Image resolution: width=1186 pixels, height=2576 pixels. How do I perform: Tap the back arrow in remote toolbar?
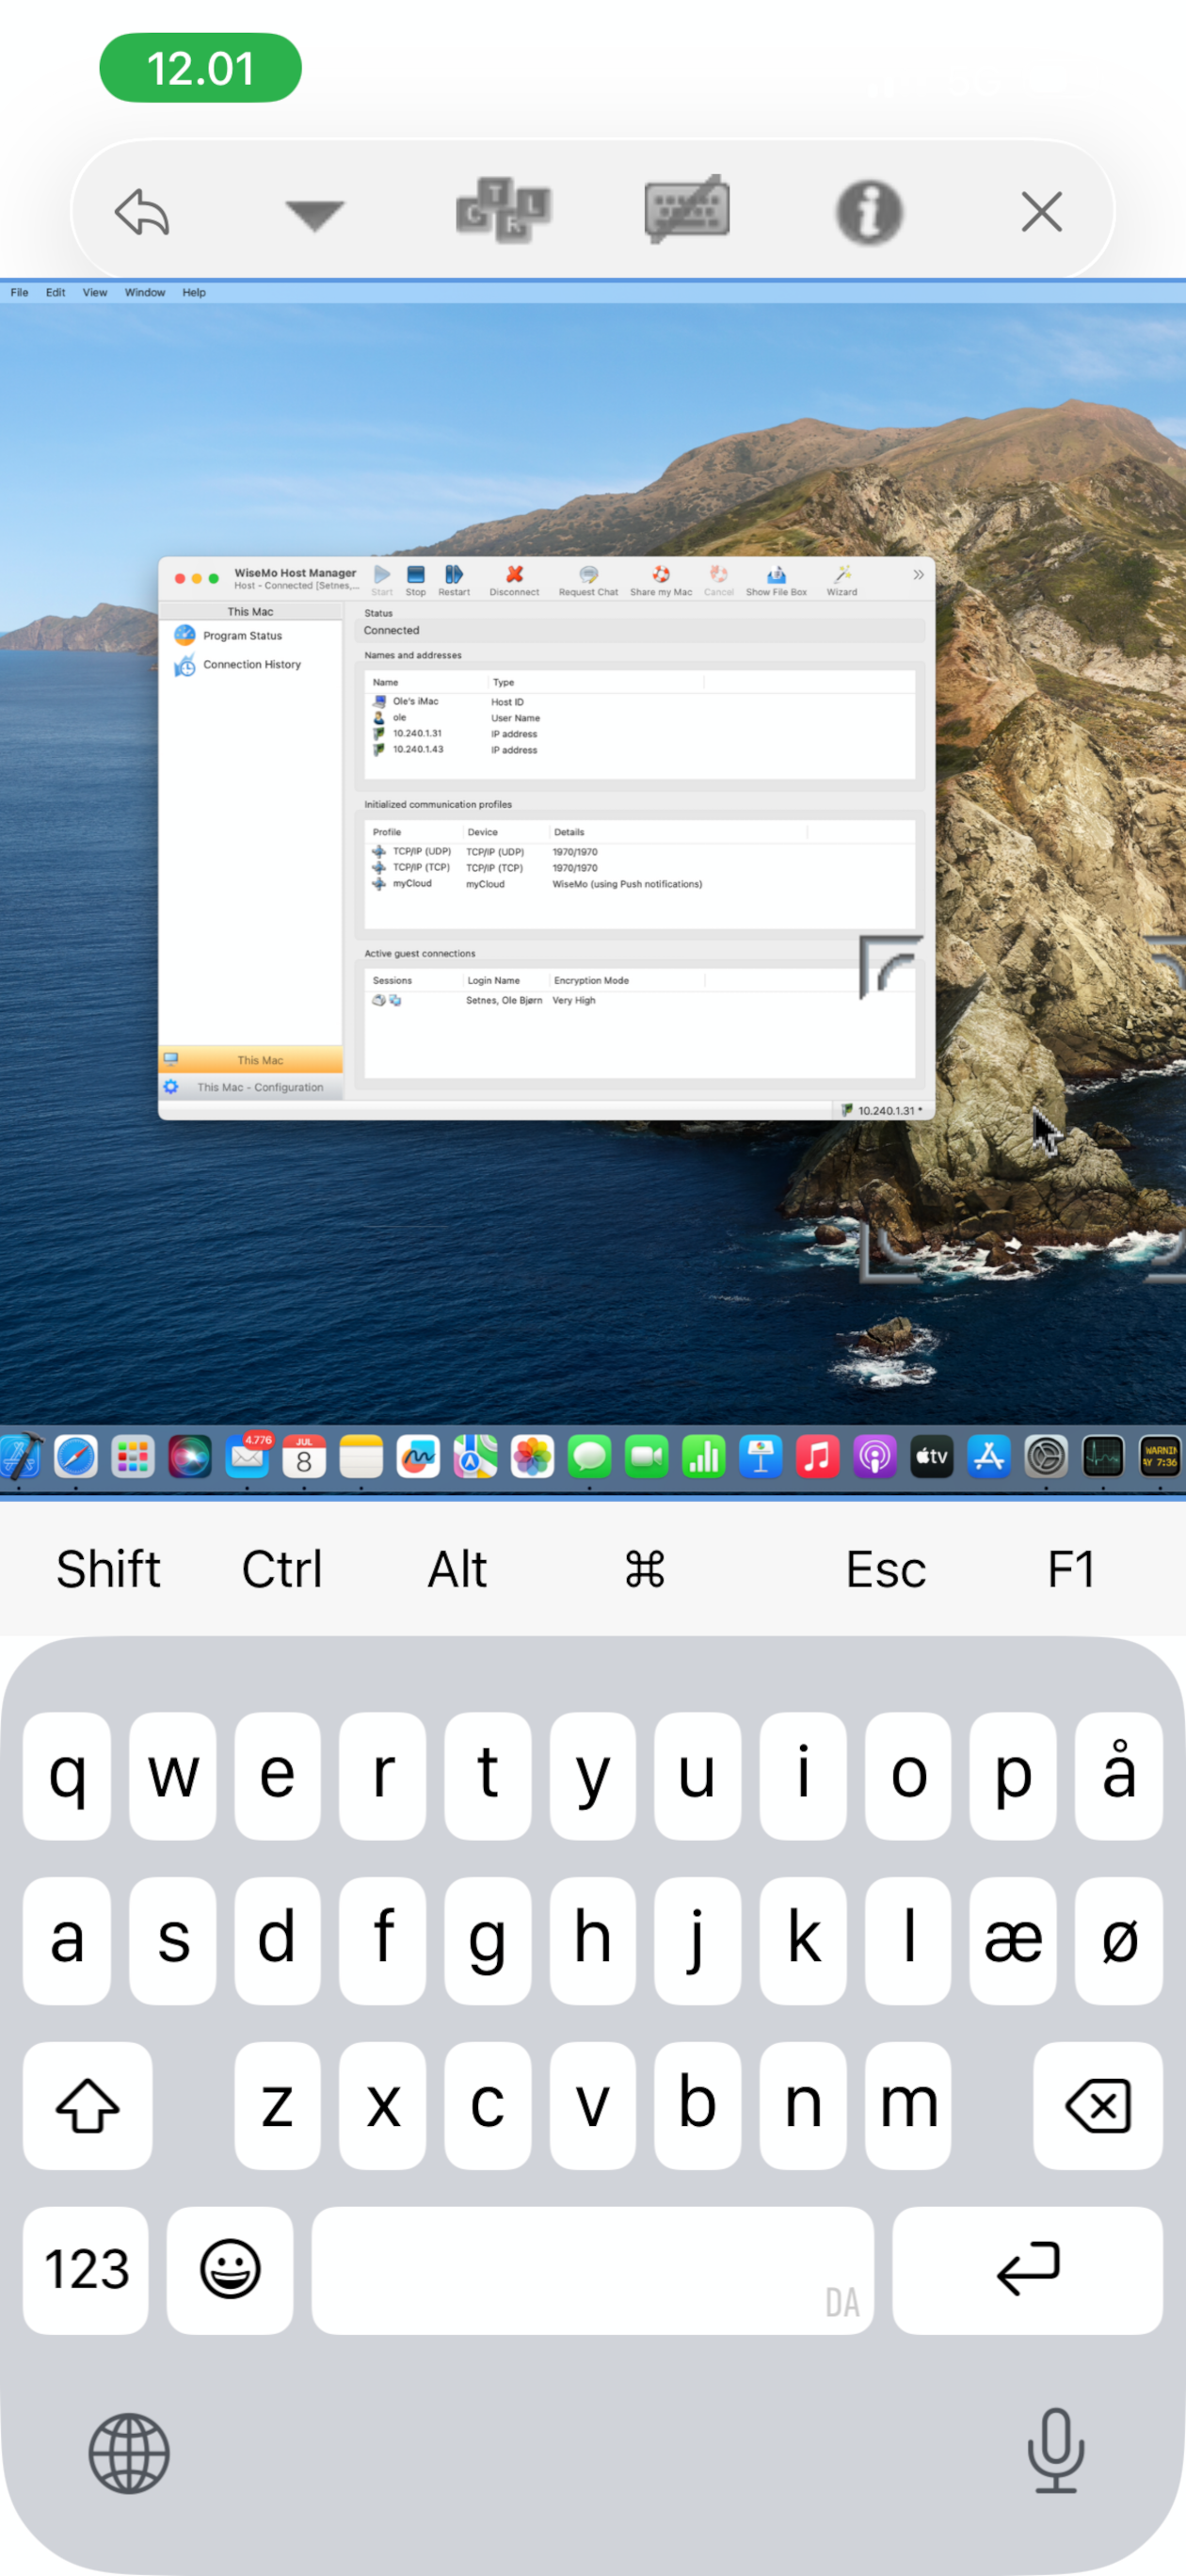tap(142, 212)
